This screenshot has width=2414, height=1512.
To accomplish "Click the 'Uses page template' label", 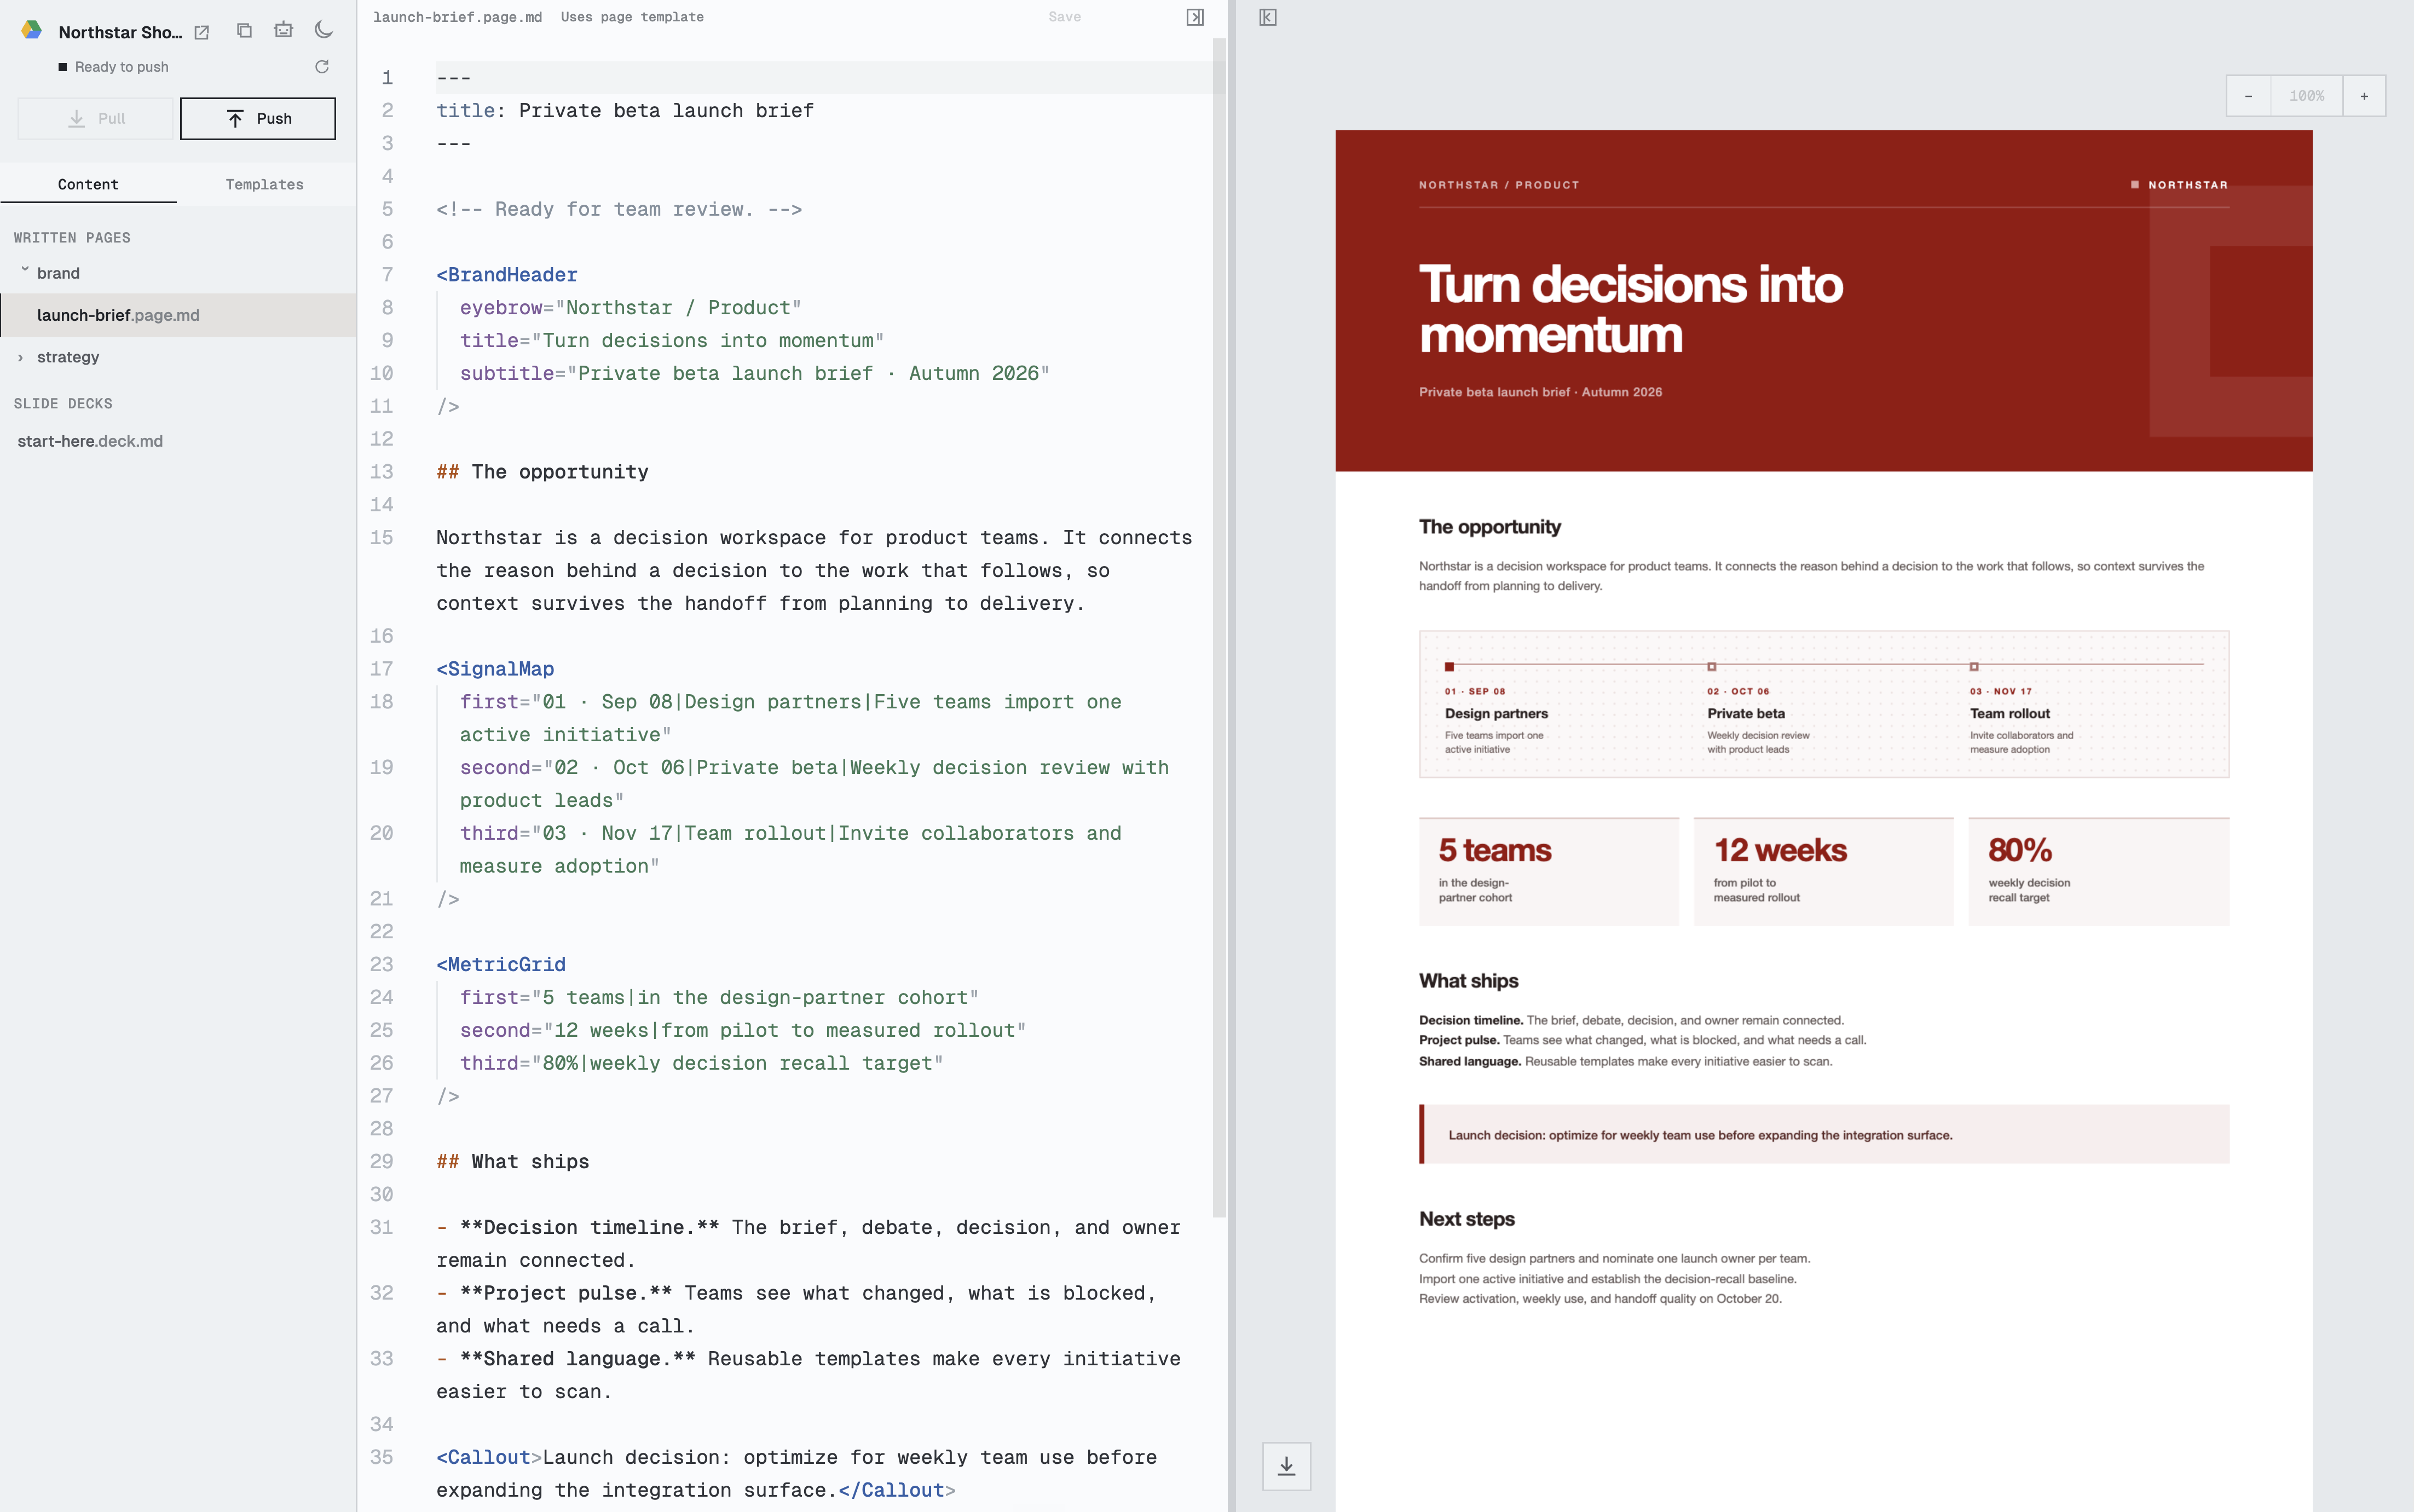I will point(632,17).
